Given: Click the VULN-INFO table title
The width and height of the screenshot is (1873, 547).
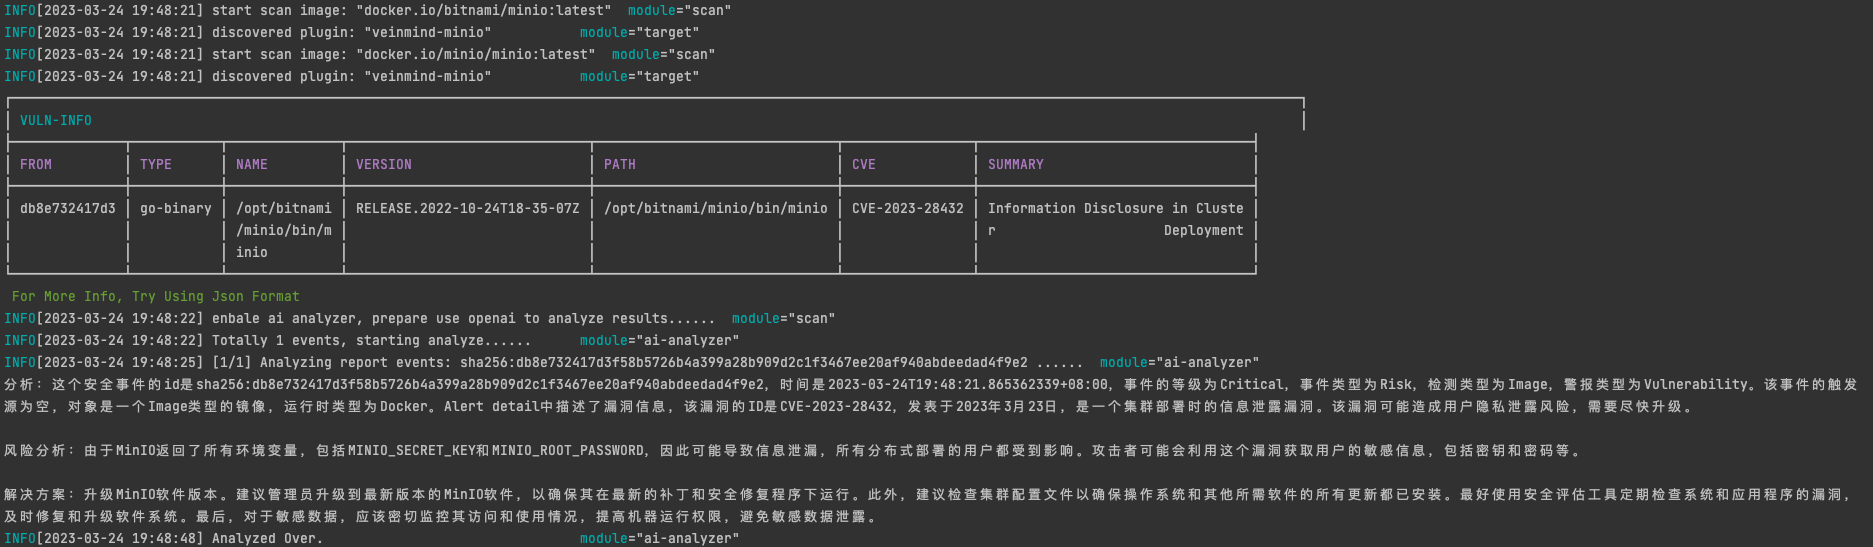Looking at the screenshot, I should coord(56,120).
